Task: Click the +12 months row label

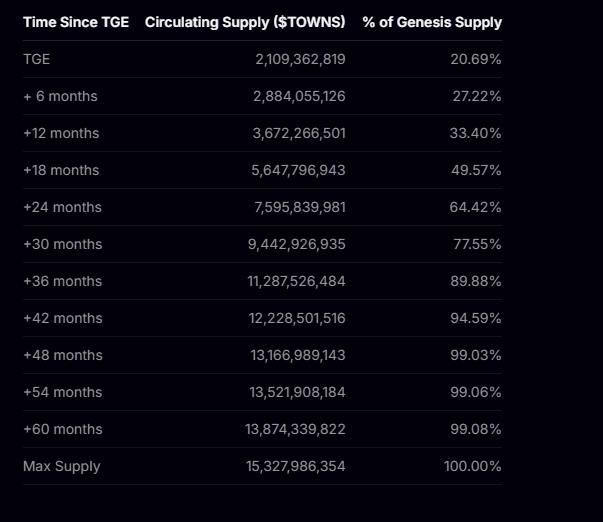Action: pos(61,133)
